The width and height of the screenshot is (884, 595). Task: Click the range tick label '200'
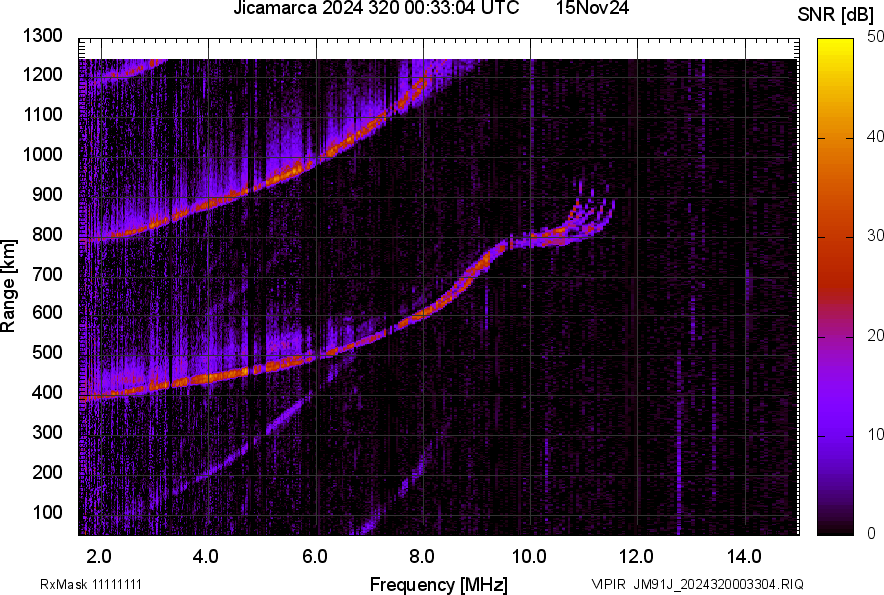point(47,471)
